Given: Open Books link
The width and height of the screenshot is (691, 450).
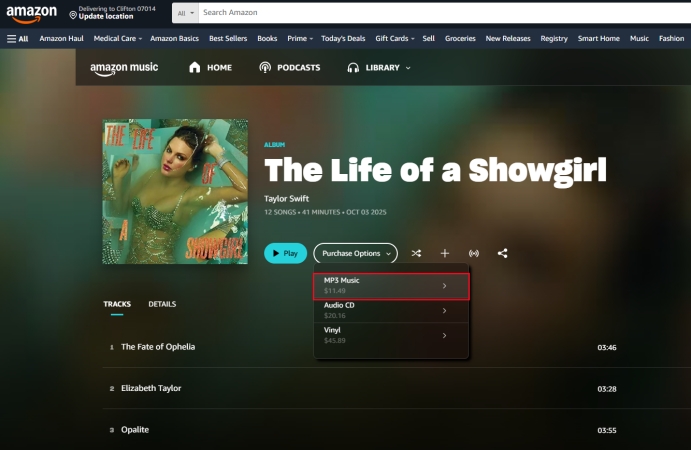Looking at the screenshot, I should coord(267,39).
